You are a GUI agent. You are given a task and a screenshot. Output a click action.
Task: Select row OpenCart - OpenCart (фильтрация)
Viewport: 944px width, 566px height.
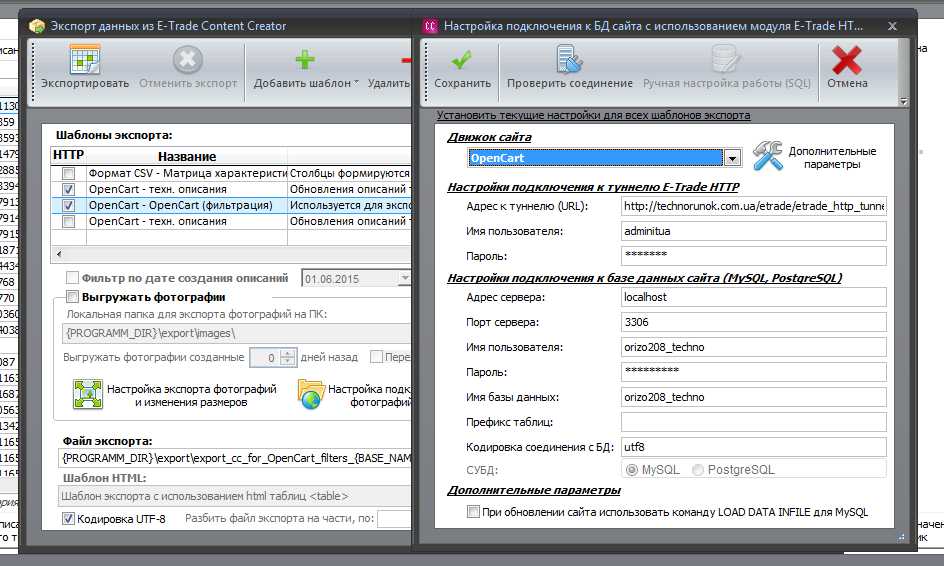(x=231, y=205)
